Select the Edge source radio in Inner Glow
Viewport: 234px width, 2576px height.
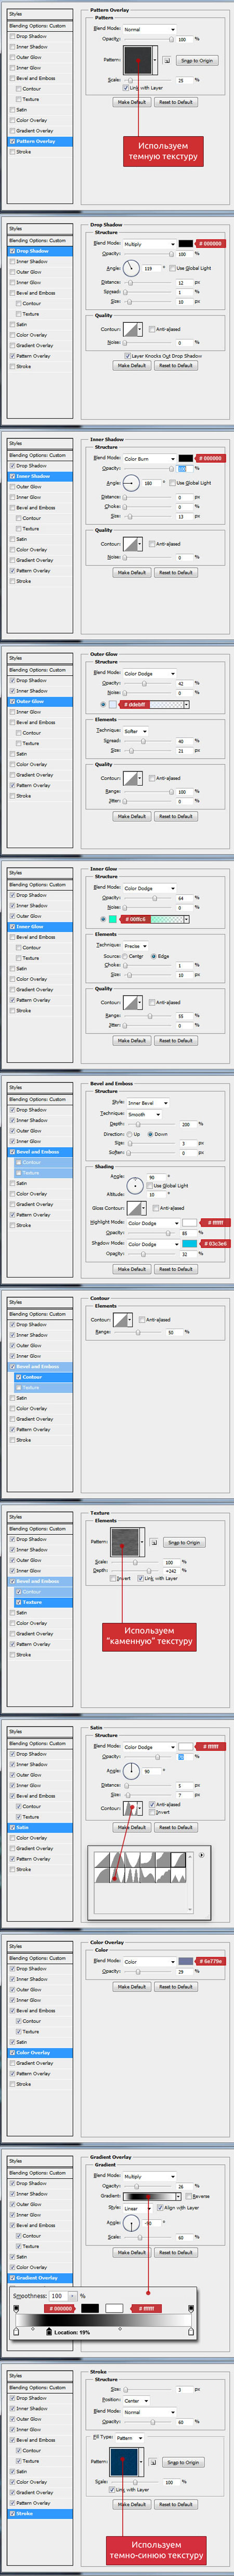[154, 956]
